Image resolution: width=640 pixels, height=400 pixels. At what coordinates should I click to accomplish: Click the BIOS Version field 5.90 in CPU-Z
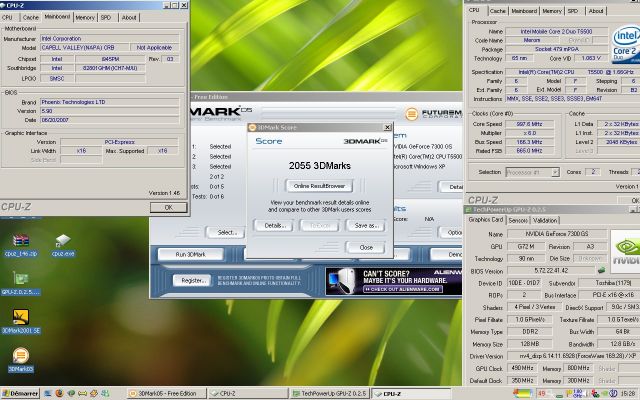pos(109,111)
